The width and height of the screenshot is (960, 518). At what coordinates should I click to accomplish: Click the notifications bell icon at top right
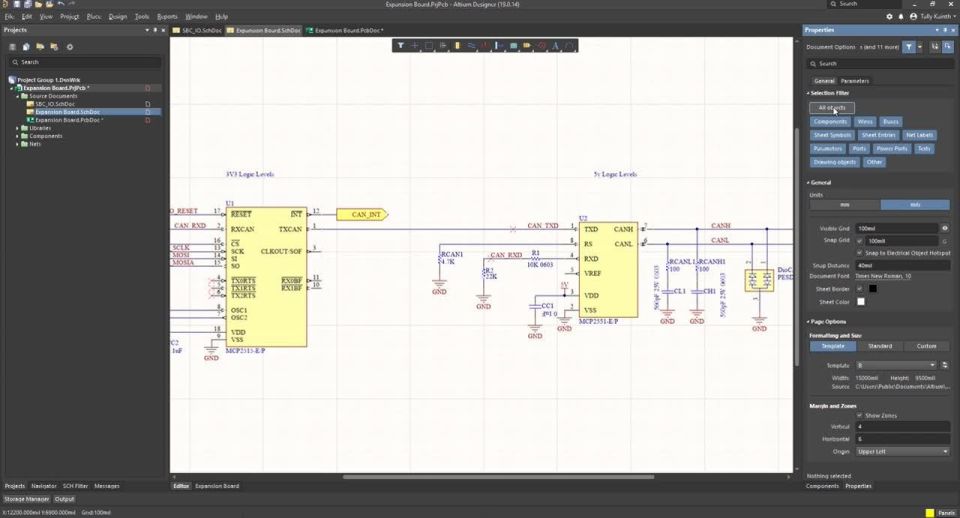[x=901, y=17]
